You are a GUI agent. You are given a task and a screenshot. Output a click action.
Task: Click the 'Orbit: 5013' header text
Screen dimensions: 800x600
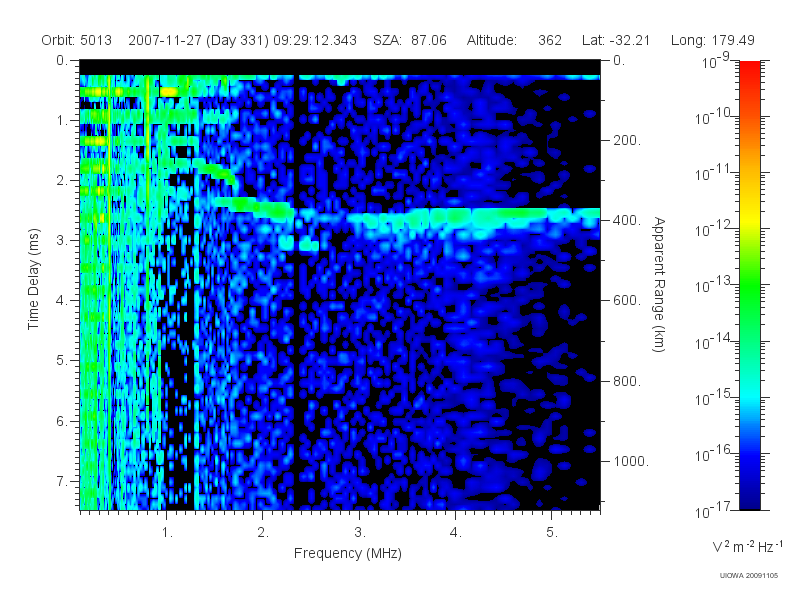(77, 40)
